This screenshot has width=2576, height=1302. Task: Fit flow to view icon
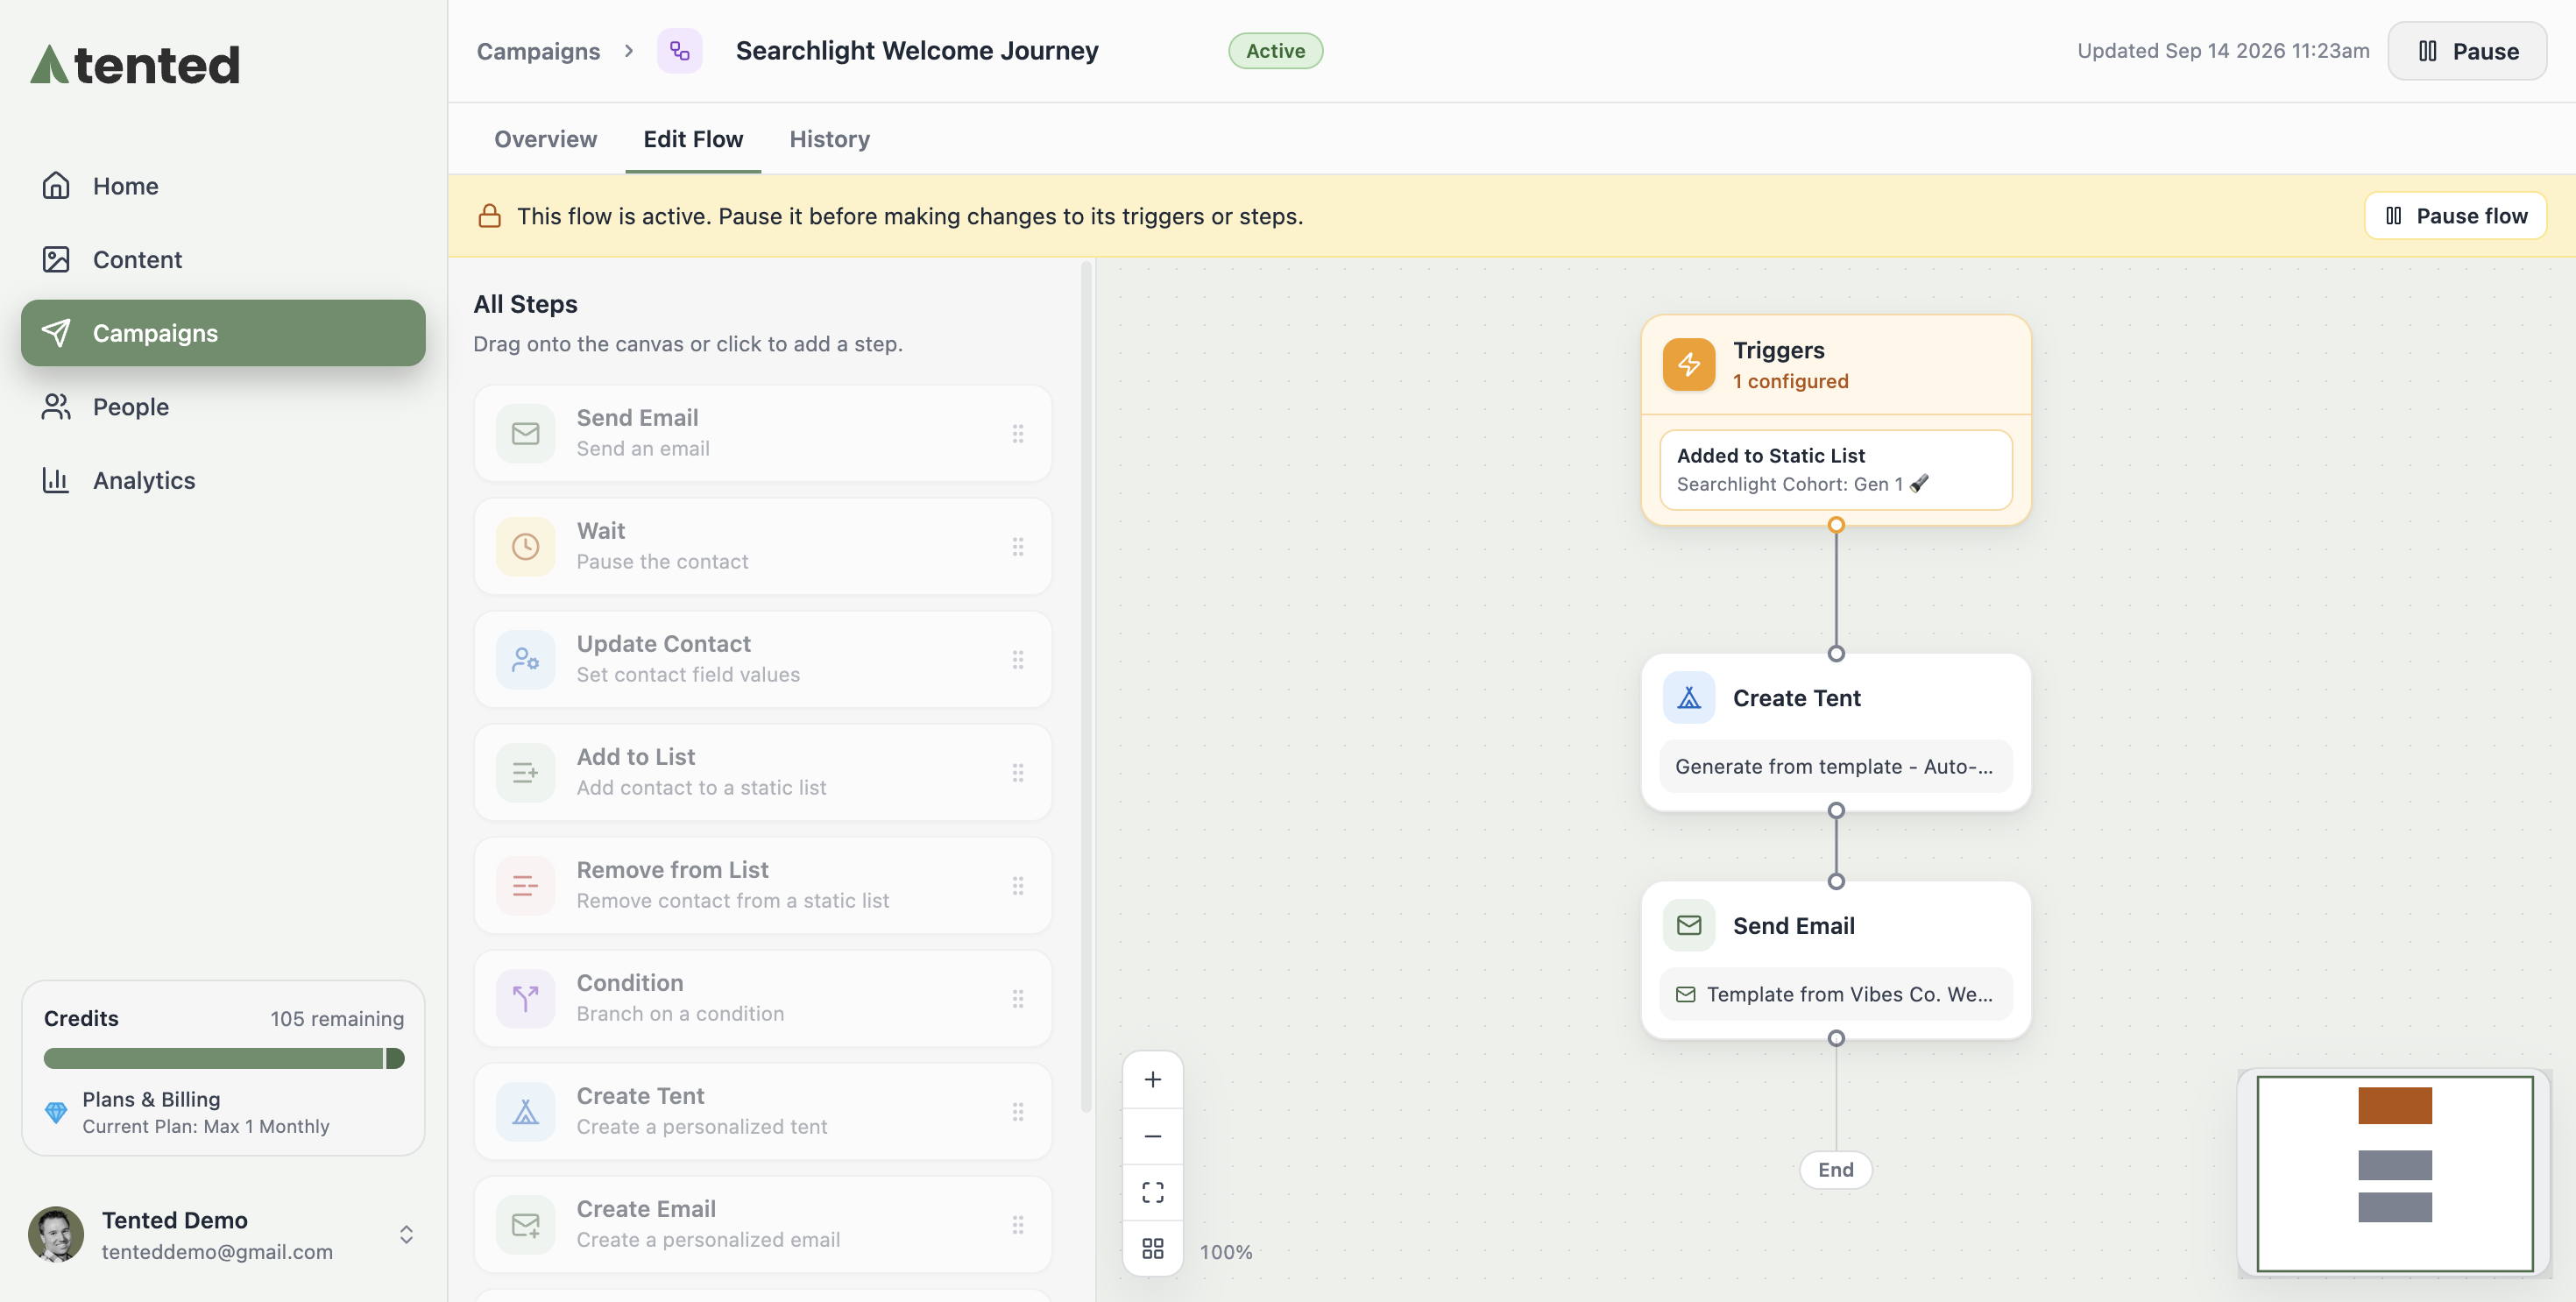(x=1152, y=1192)
